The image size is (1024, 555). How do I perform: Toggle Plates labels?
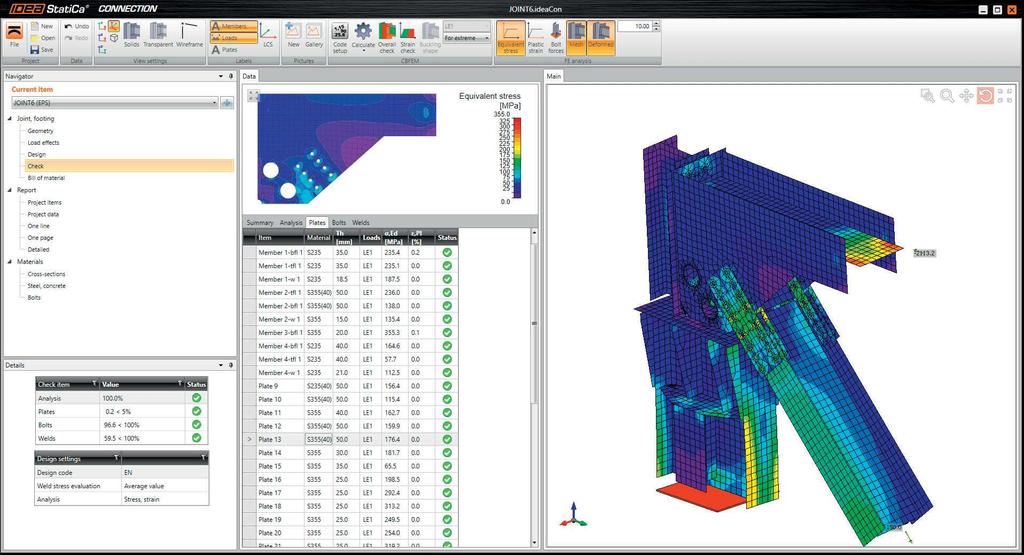coord(225,50)
